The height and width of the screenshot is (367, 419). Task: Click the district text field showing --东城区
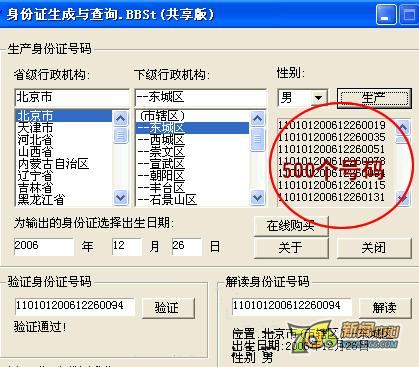click(x=200, y=97)
